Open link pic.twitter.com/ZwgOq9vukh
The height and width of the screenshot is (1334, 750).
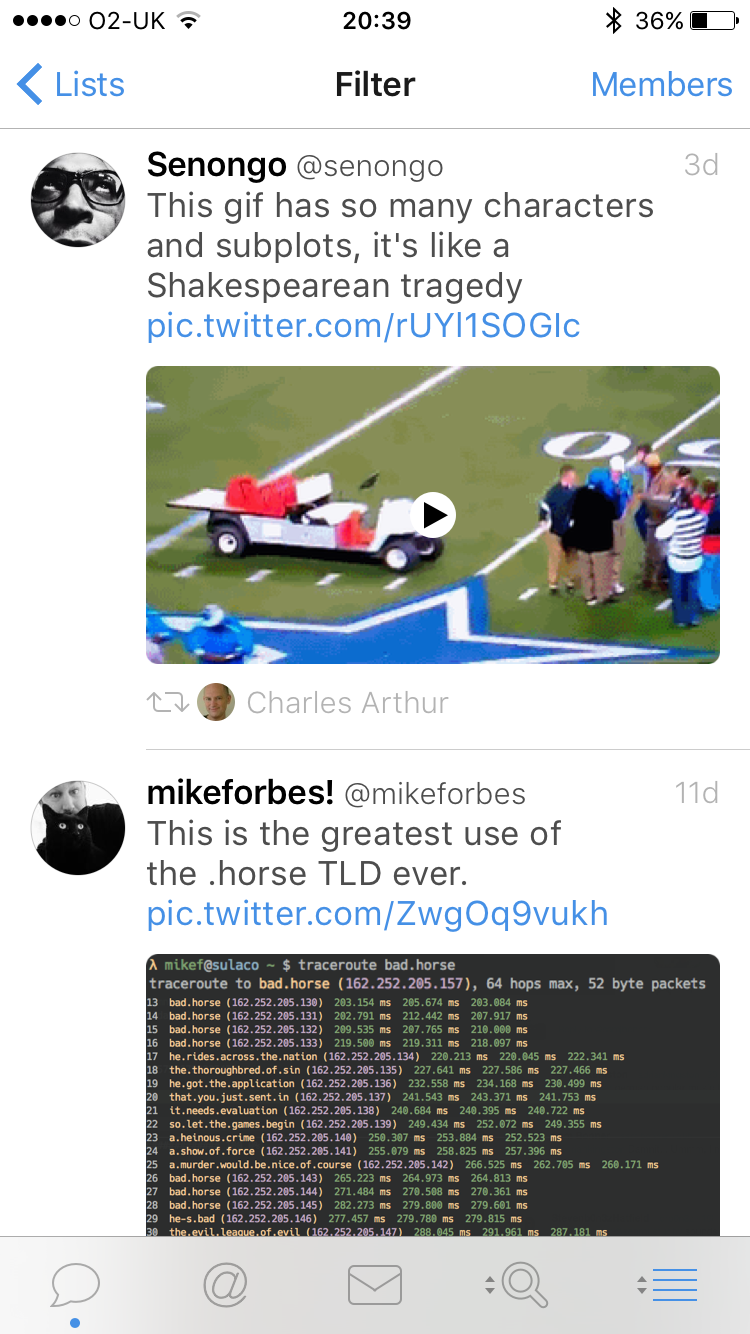click(x=378, y=914)
